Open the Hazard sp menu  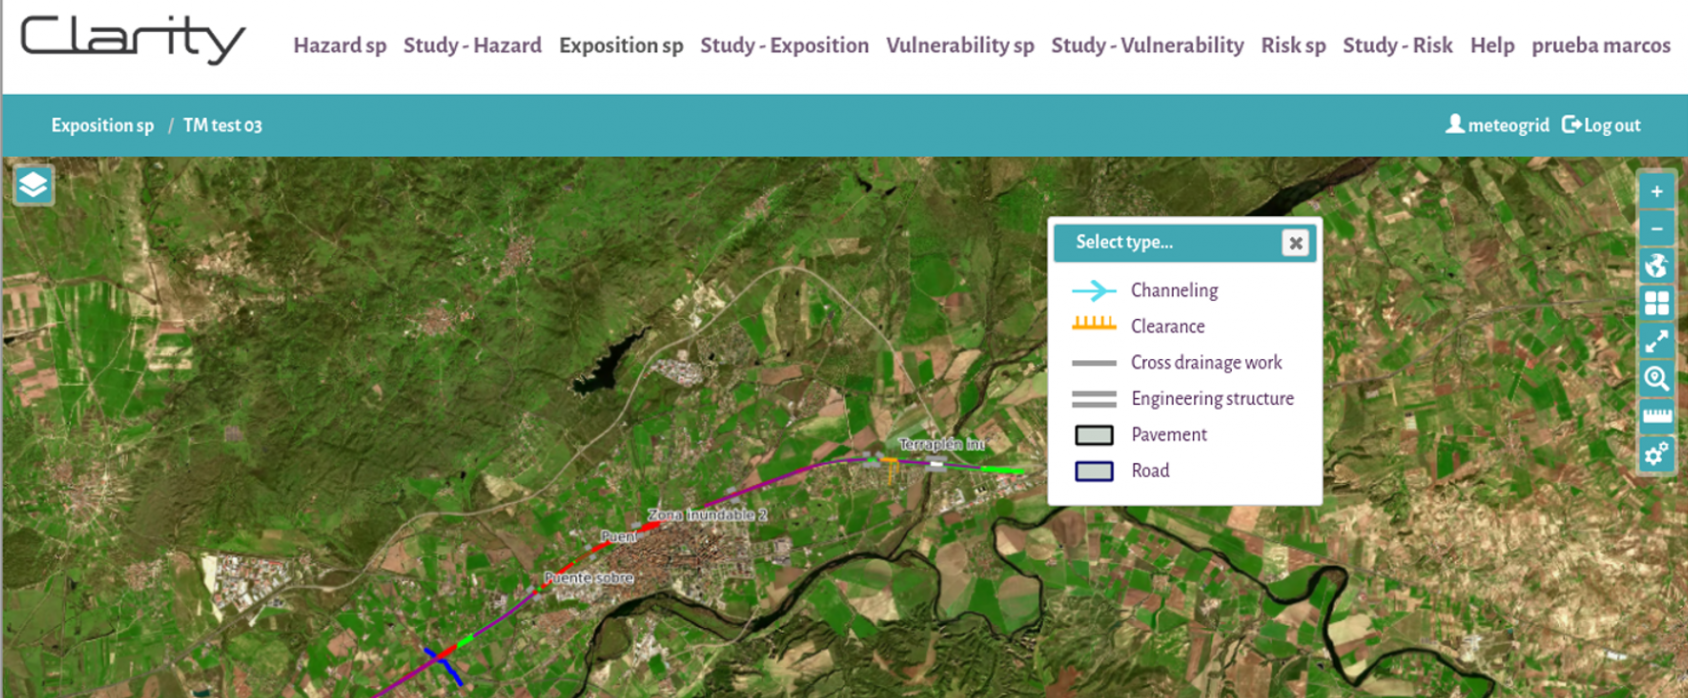339,45
